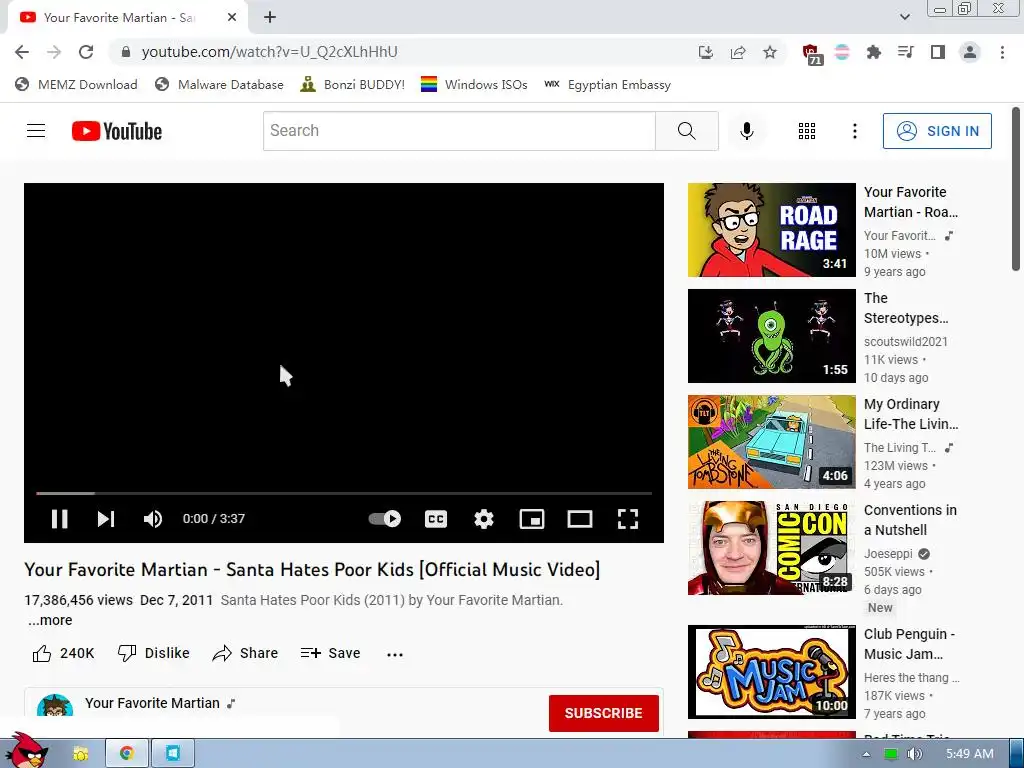Go to the YouTube home logo
Viewport: 1024px width, 768px height.
point(117,131)
